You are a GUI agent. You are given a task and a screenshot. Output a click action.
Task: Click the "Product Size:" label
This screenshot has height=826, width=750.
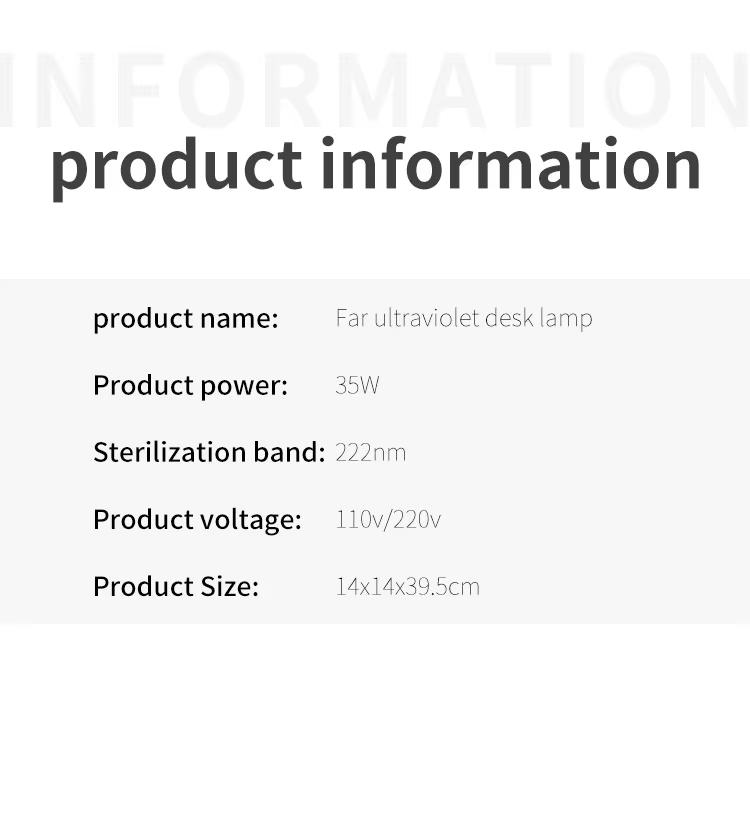pos(176,586)
